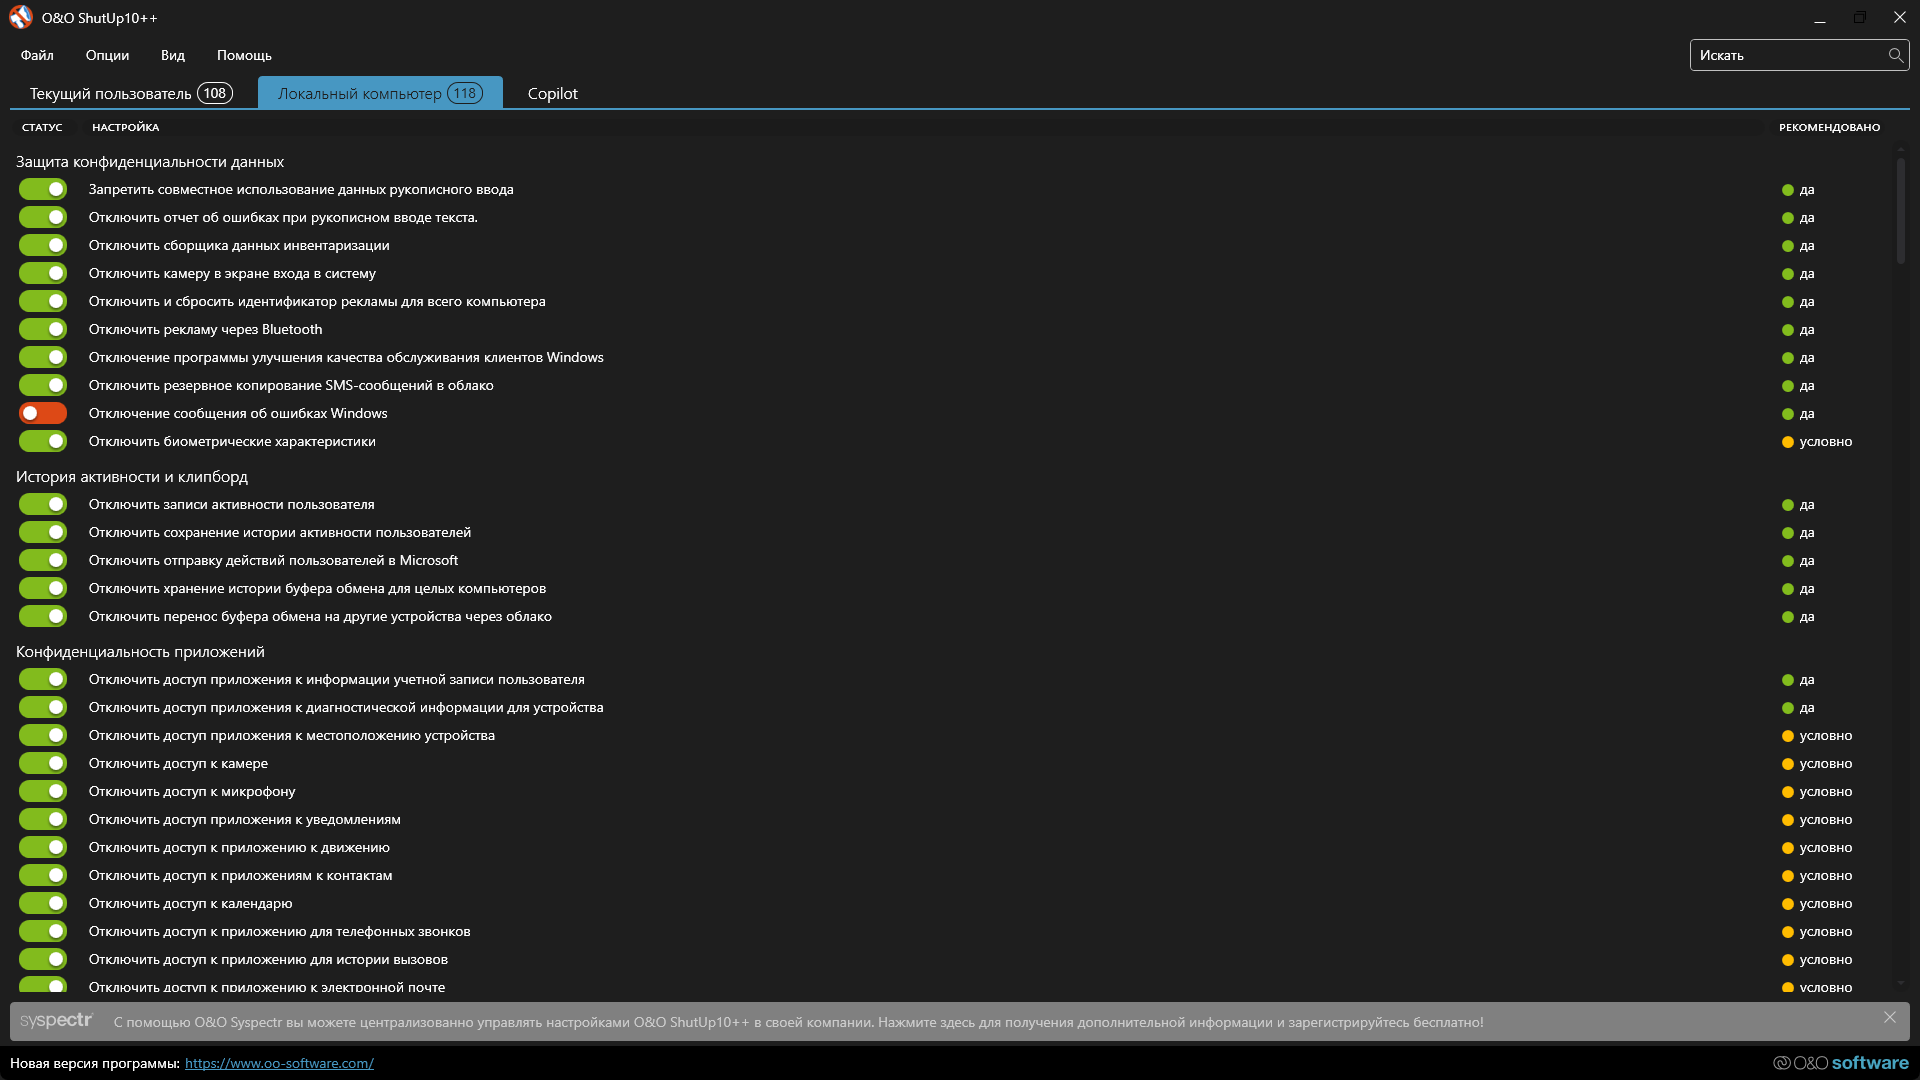
Task: Click the search magnifier icon
Action: (x=1895, y=55)
